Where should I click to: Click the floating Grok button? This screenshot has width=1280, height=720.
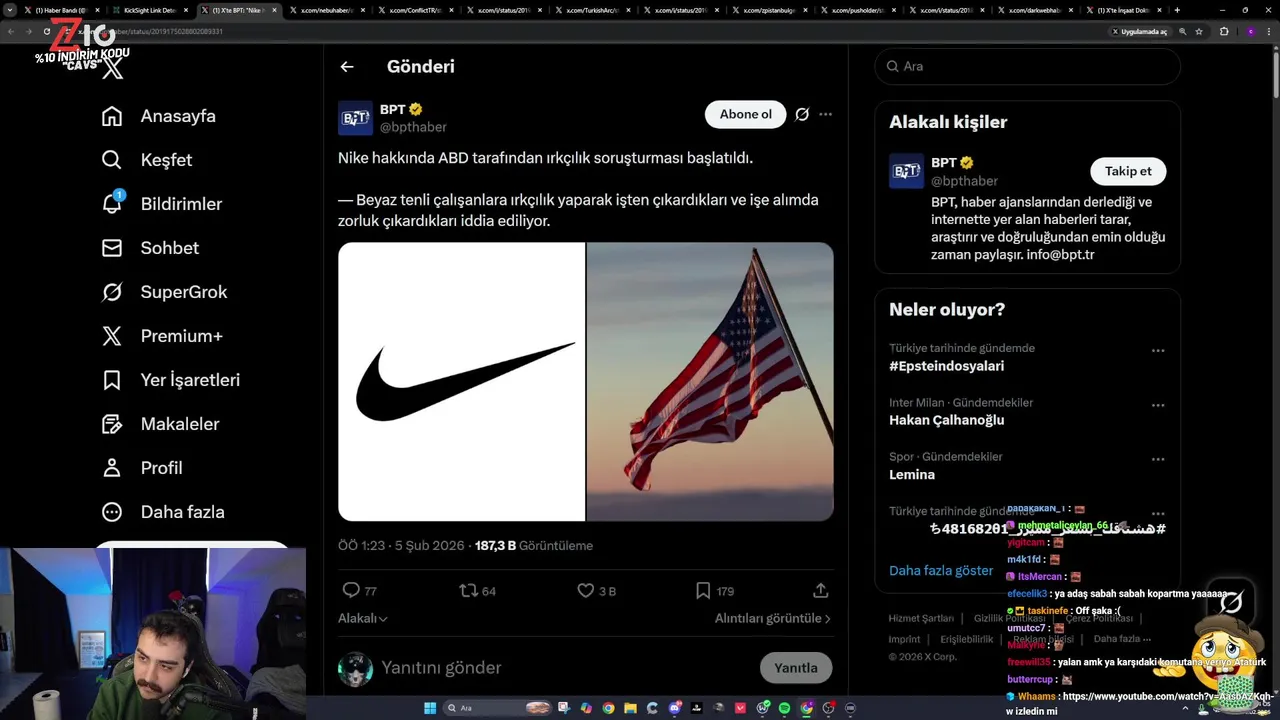[1231, 602]
